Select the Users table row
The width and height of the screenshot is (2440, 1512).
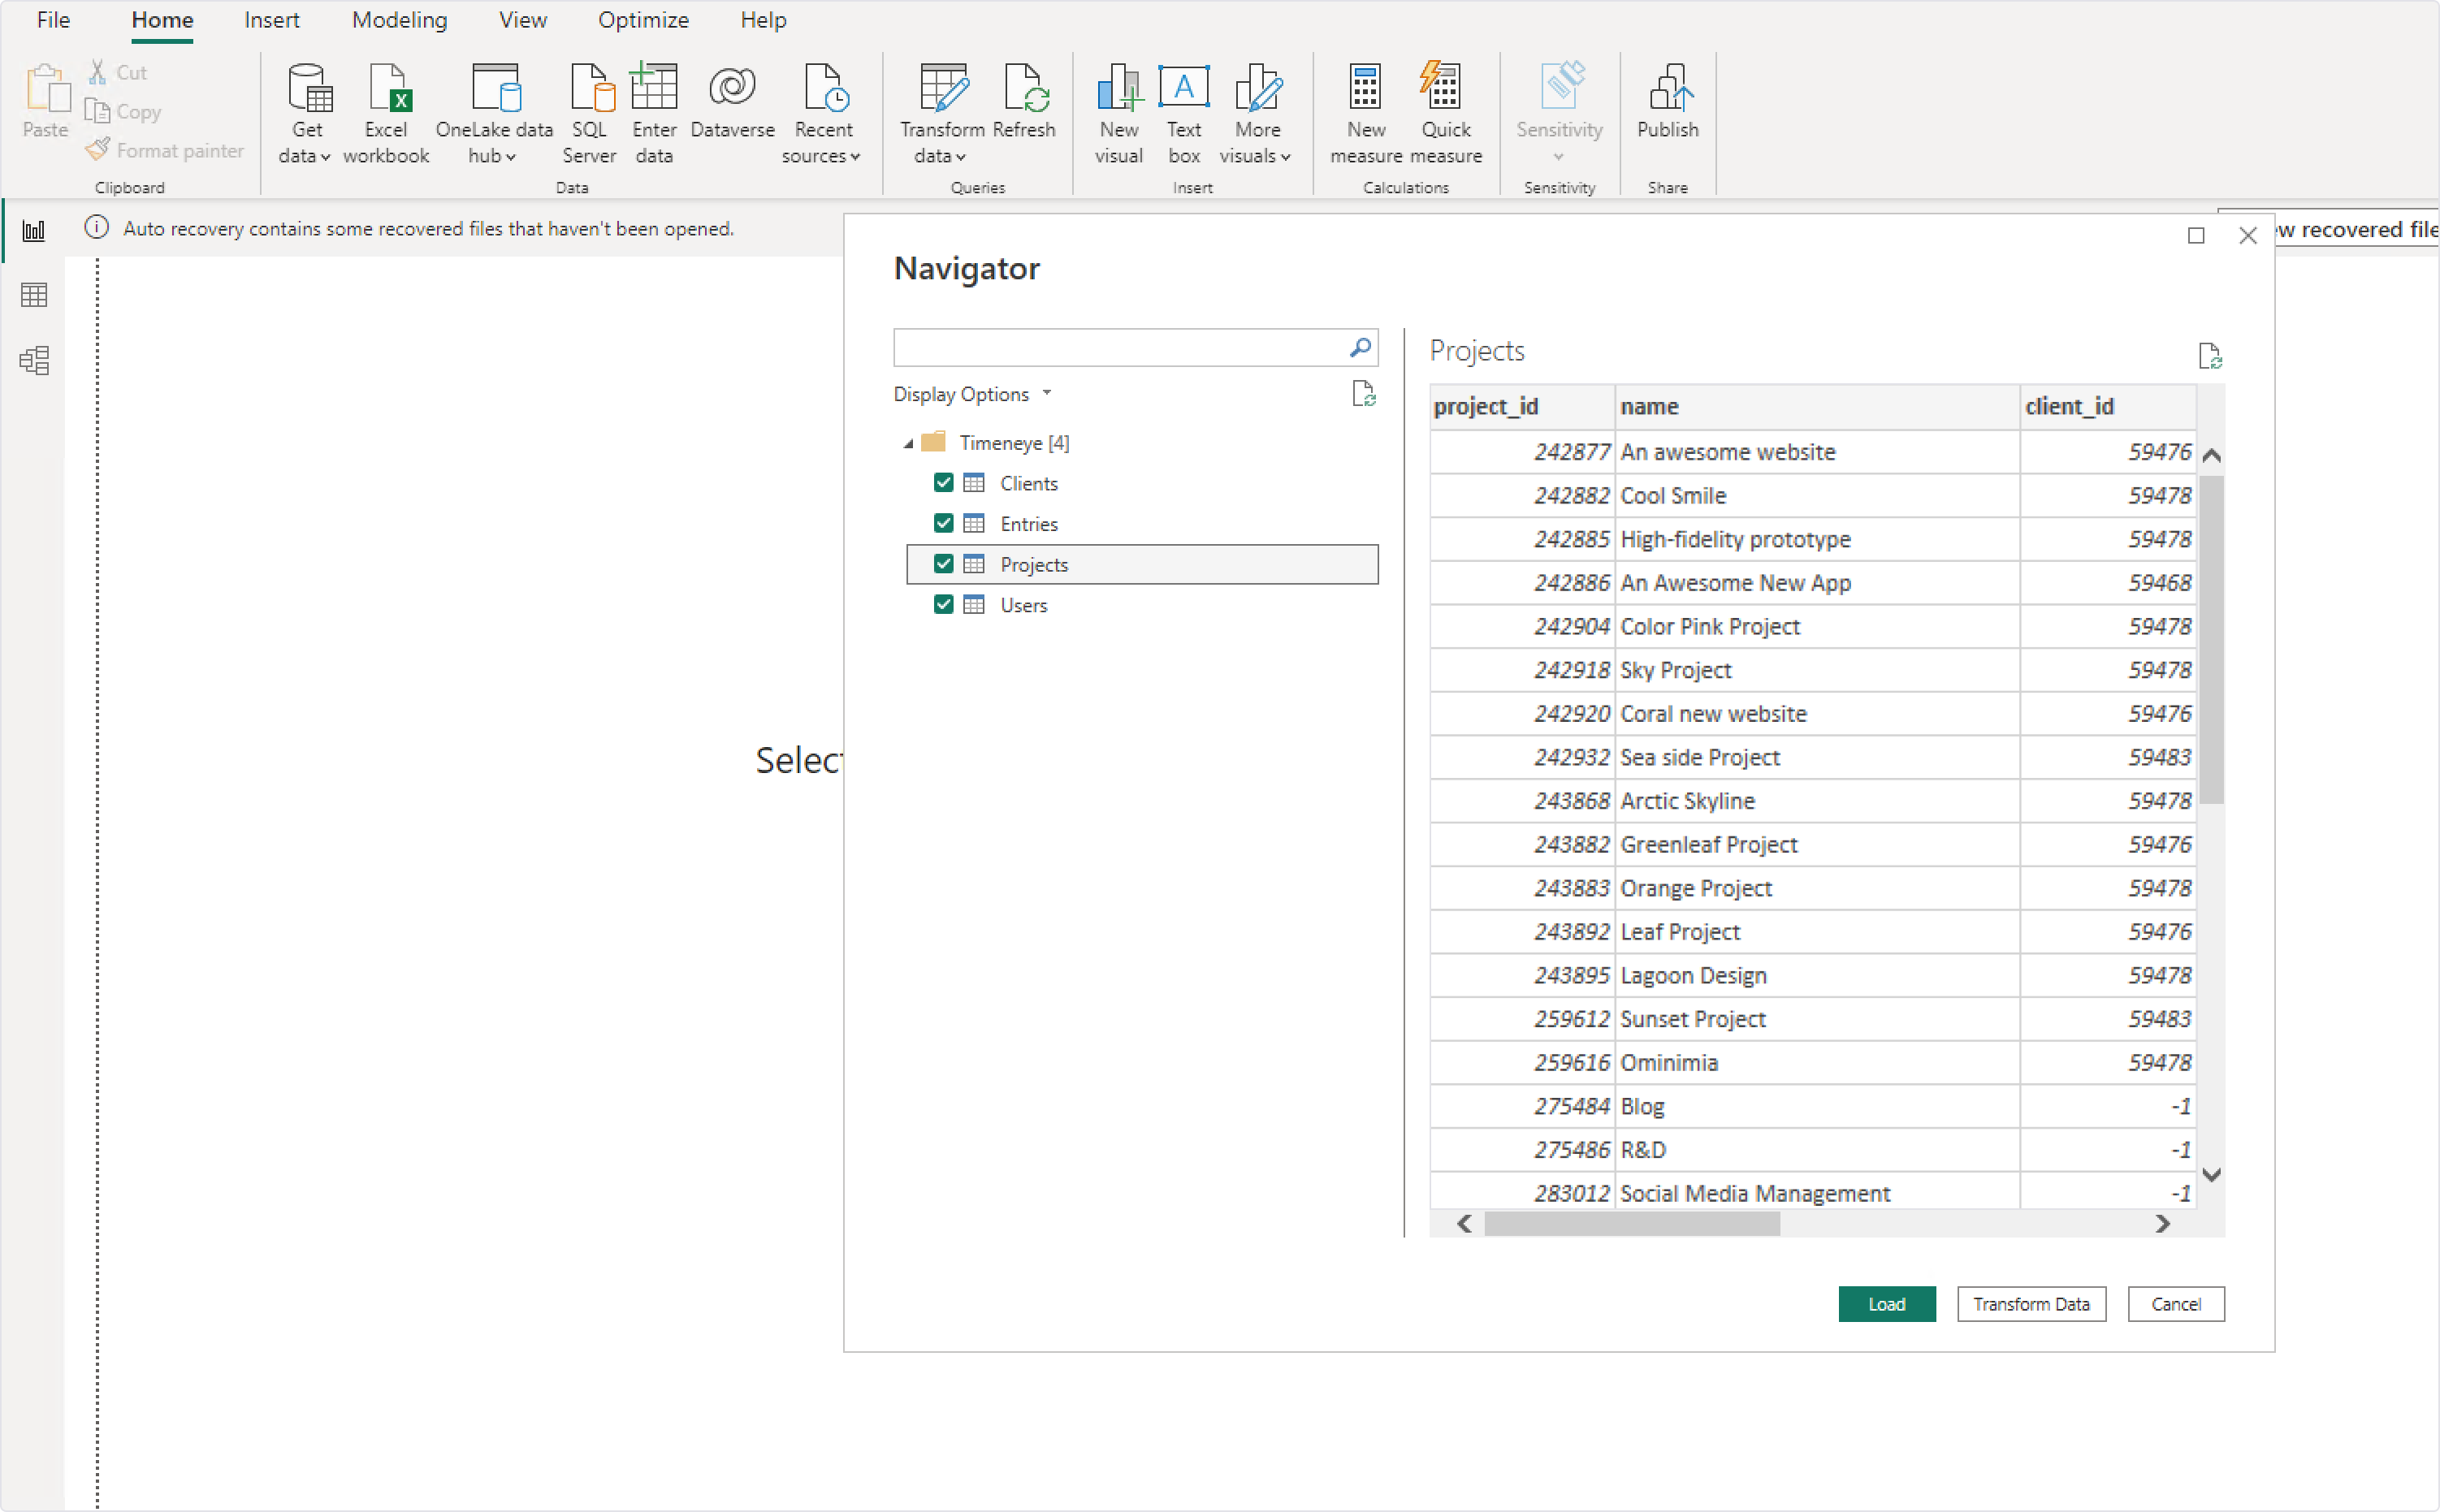click(x=1142, y=605)
